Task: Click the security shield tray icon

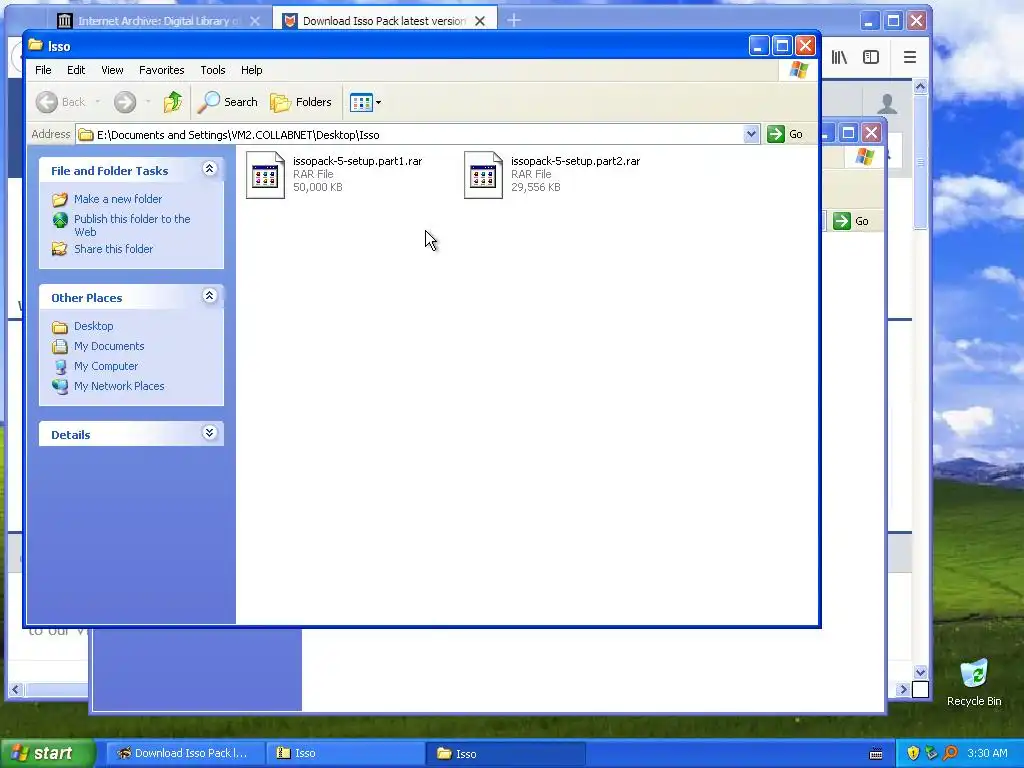Action: pyautogui.click(x=913, y=754)
